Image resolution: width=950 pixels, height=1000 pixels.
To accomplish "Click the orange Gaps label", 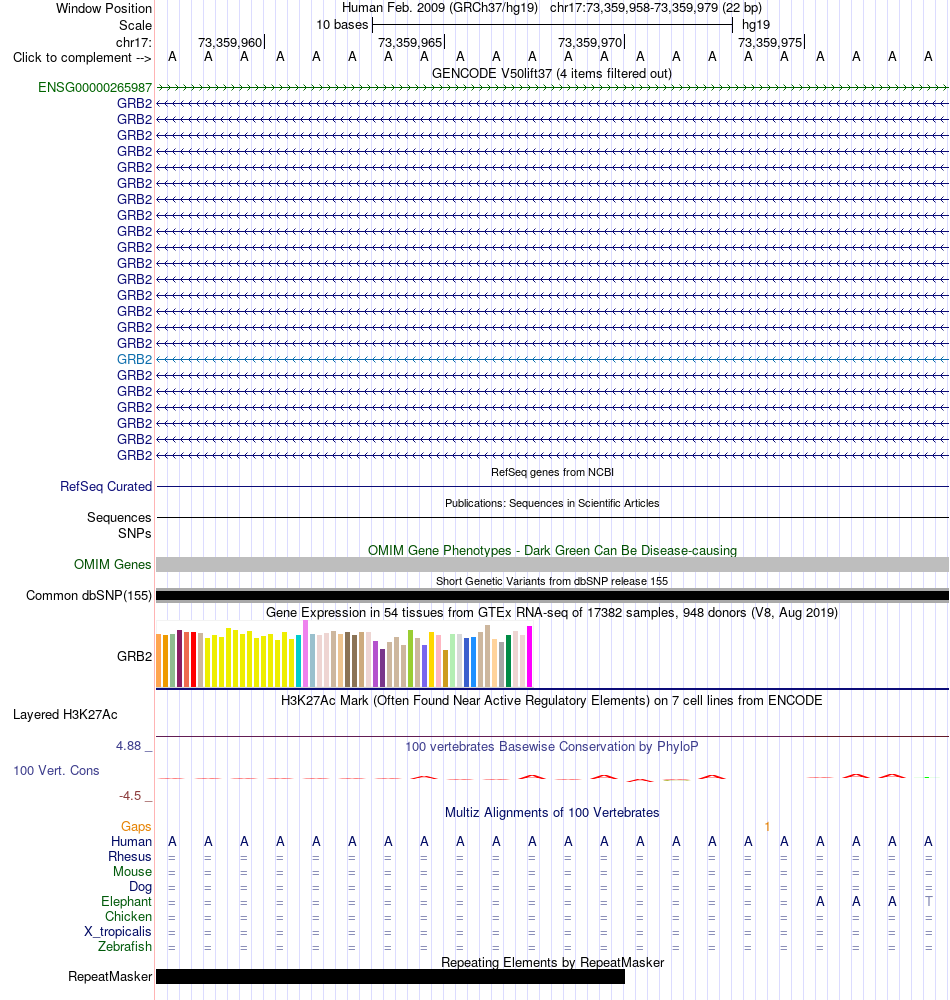I will 136,827.
